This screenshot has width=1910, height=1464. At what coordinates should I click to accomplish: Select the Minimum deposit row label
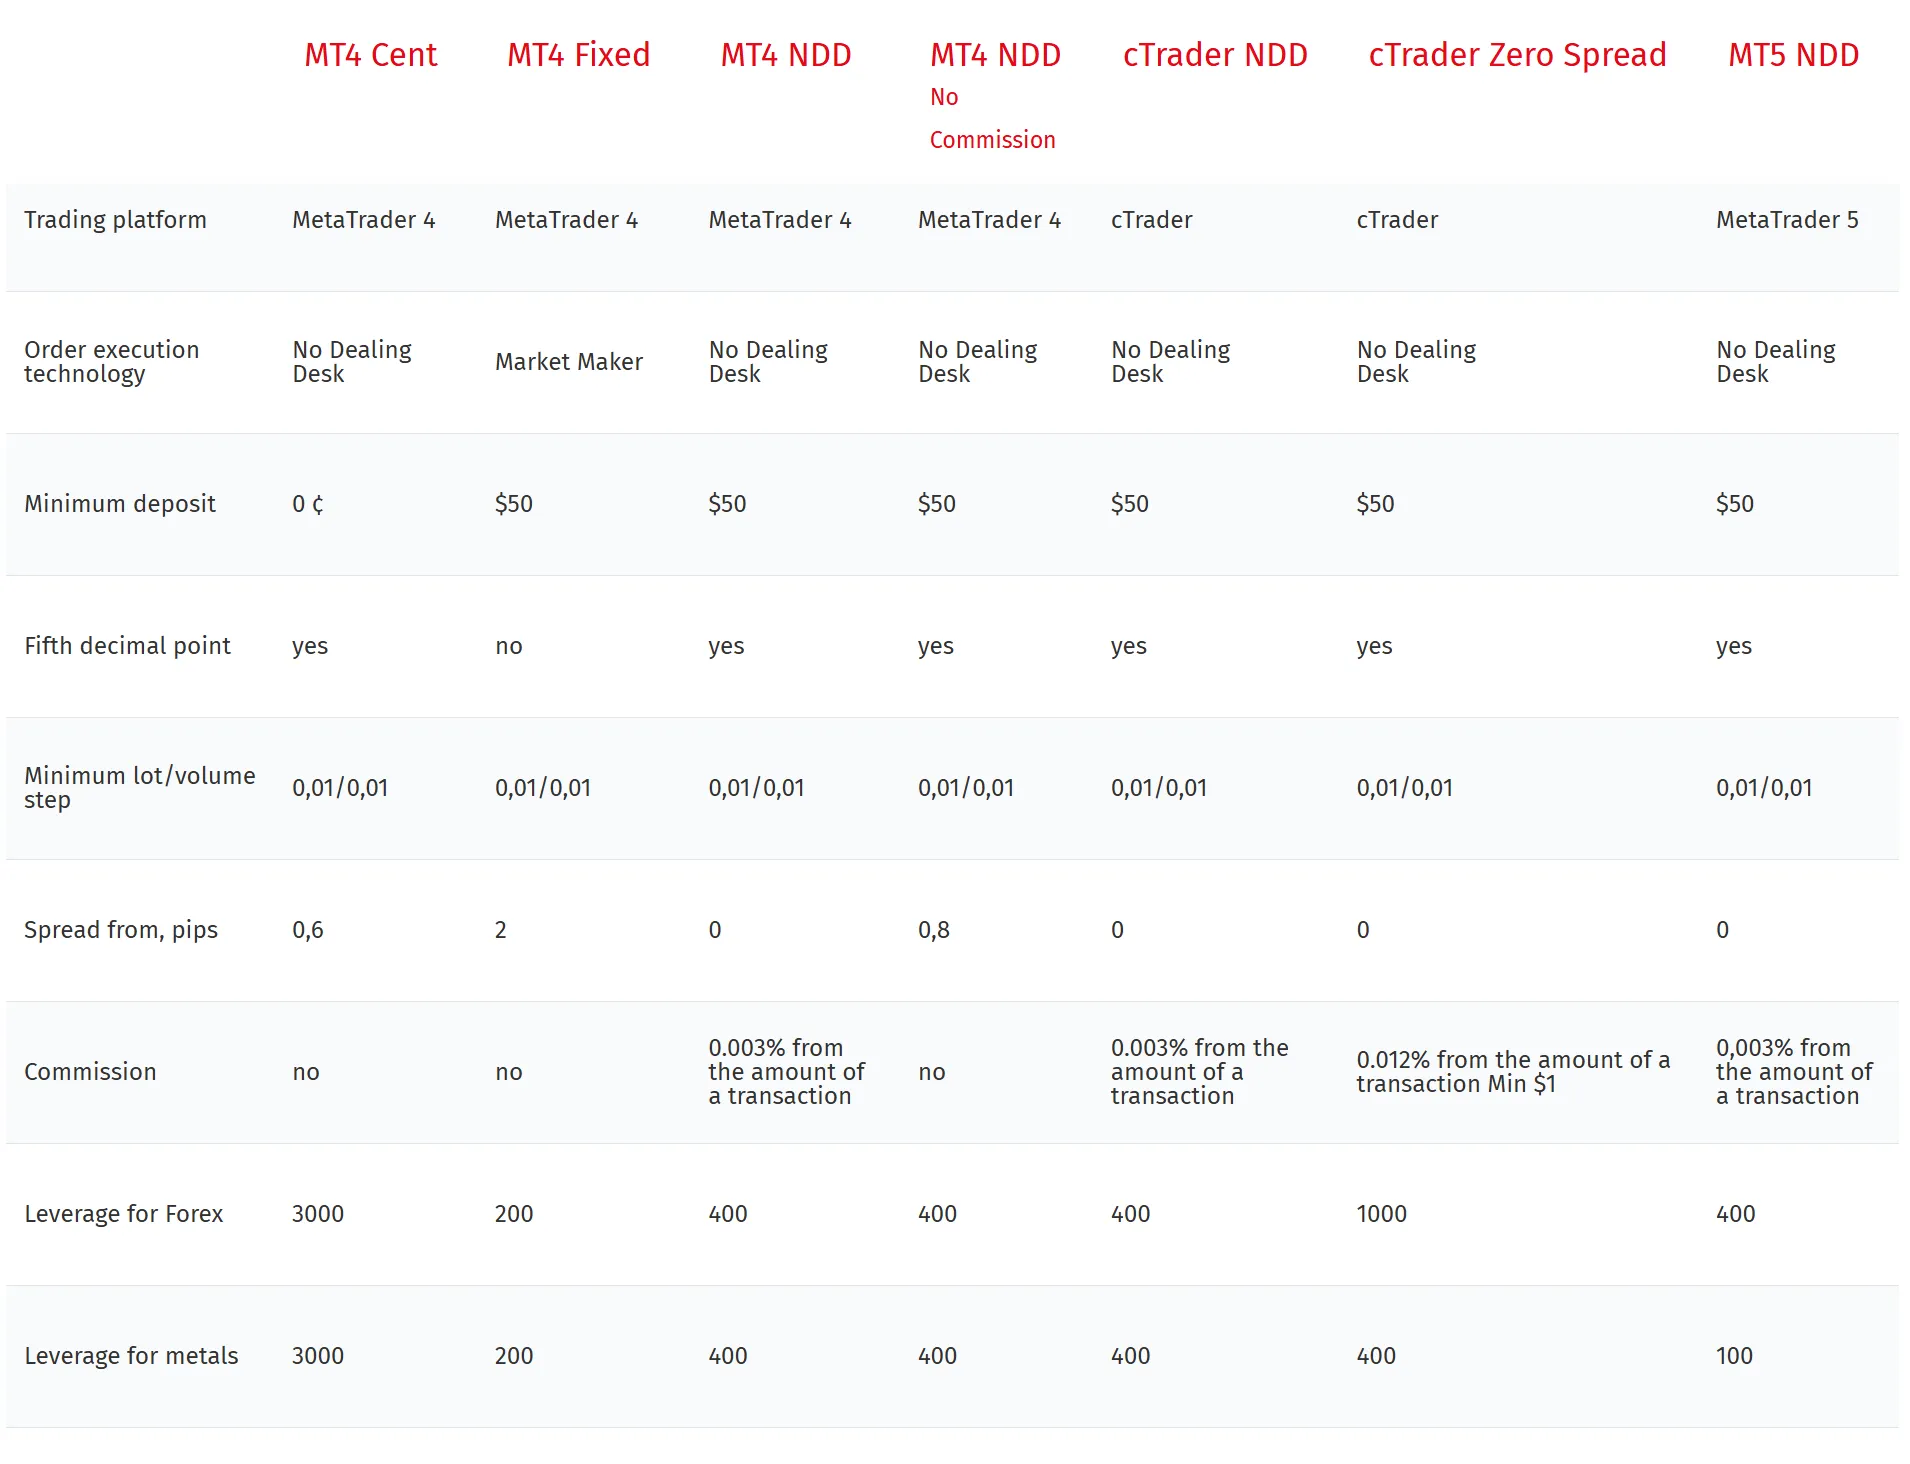120,504
